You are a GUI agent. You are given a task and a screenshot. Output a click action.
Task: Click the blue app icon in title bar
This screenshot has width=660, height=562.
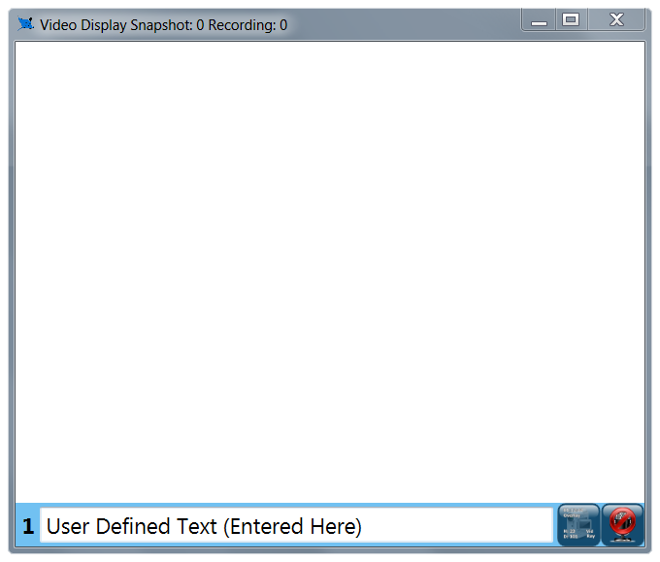[26, 24]
